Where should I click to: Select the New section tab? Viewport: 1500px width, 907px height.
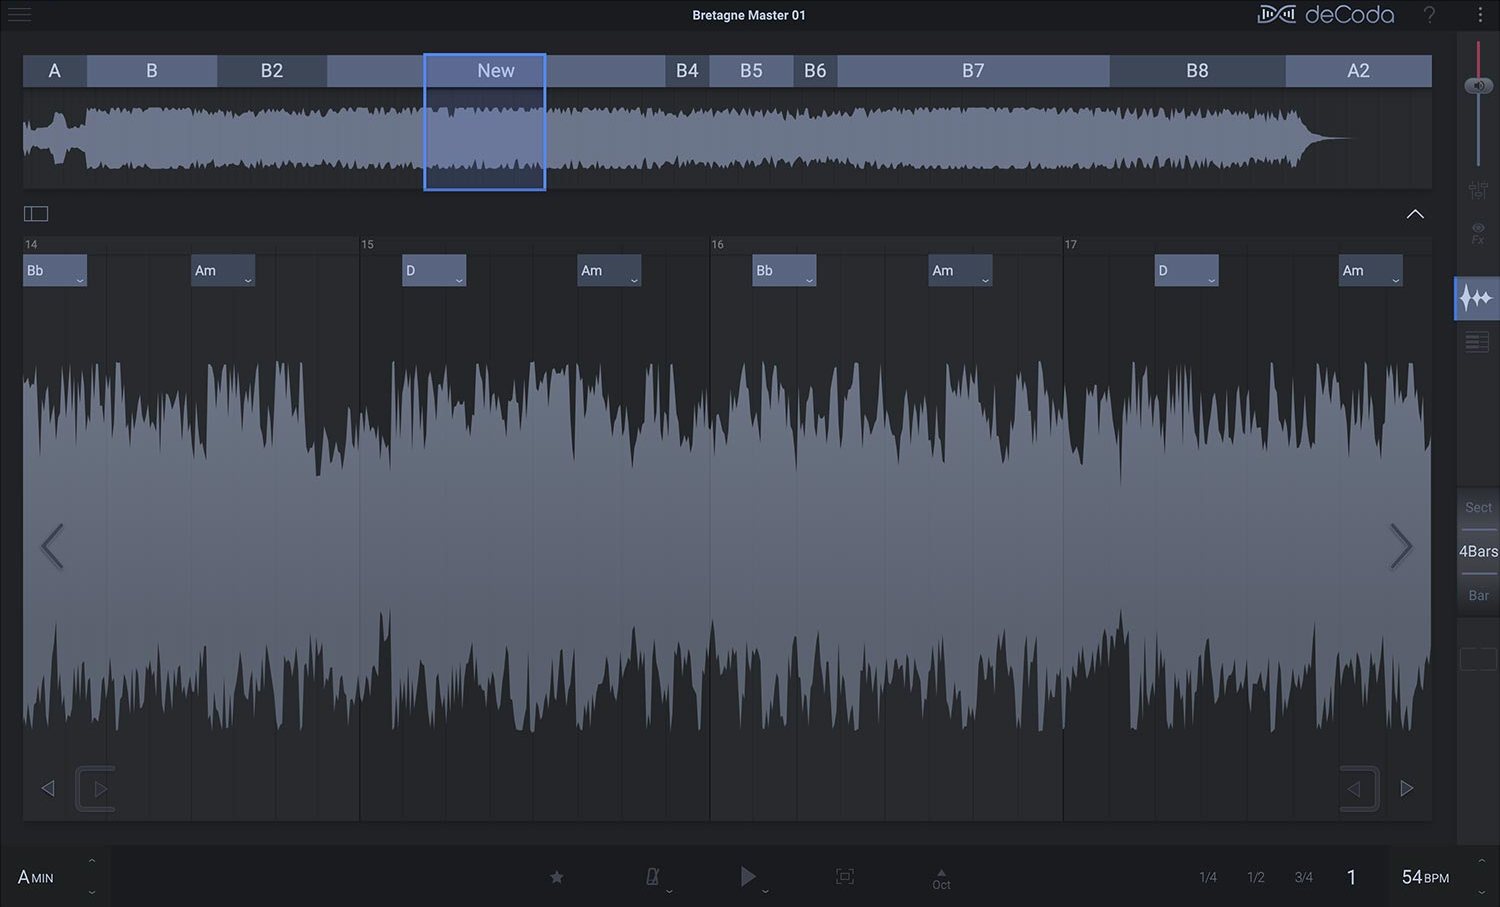(495, 70)
